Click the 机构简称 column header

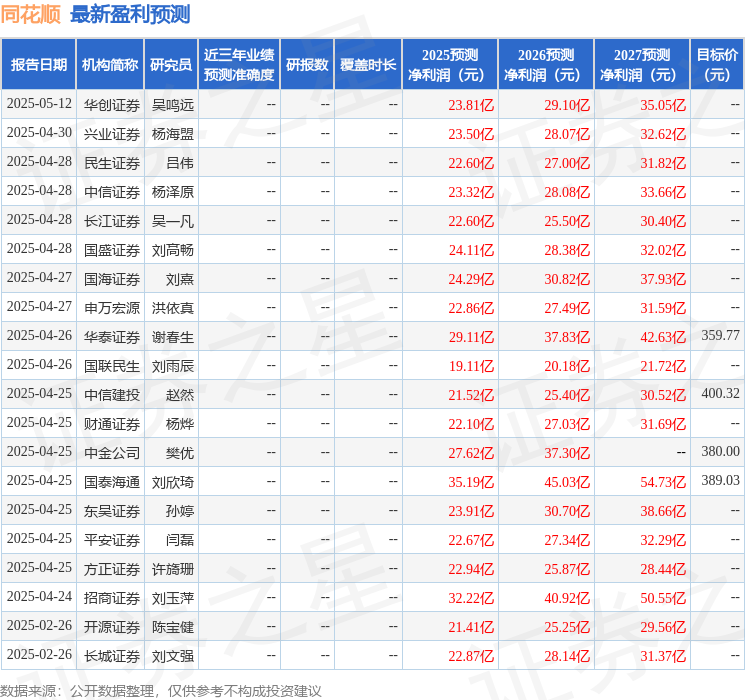coord(110,65)
